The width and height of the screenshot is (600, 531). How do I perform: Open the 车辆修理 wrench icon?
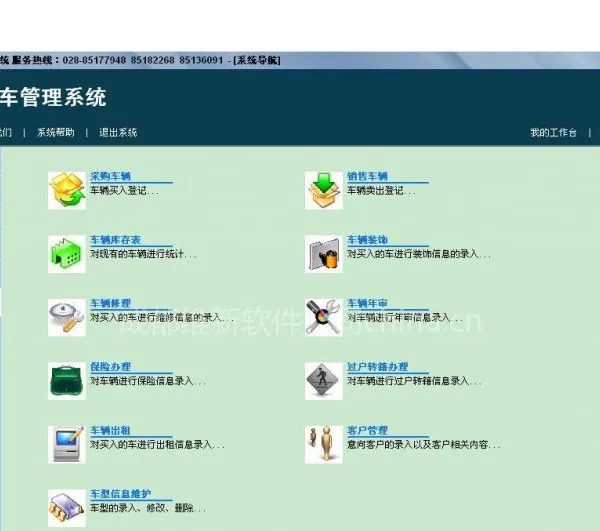[67, 317]
